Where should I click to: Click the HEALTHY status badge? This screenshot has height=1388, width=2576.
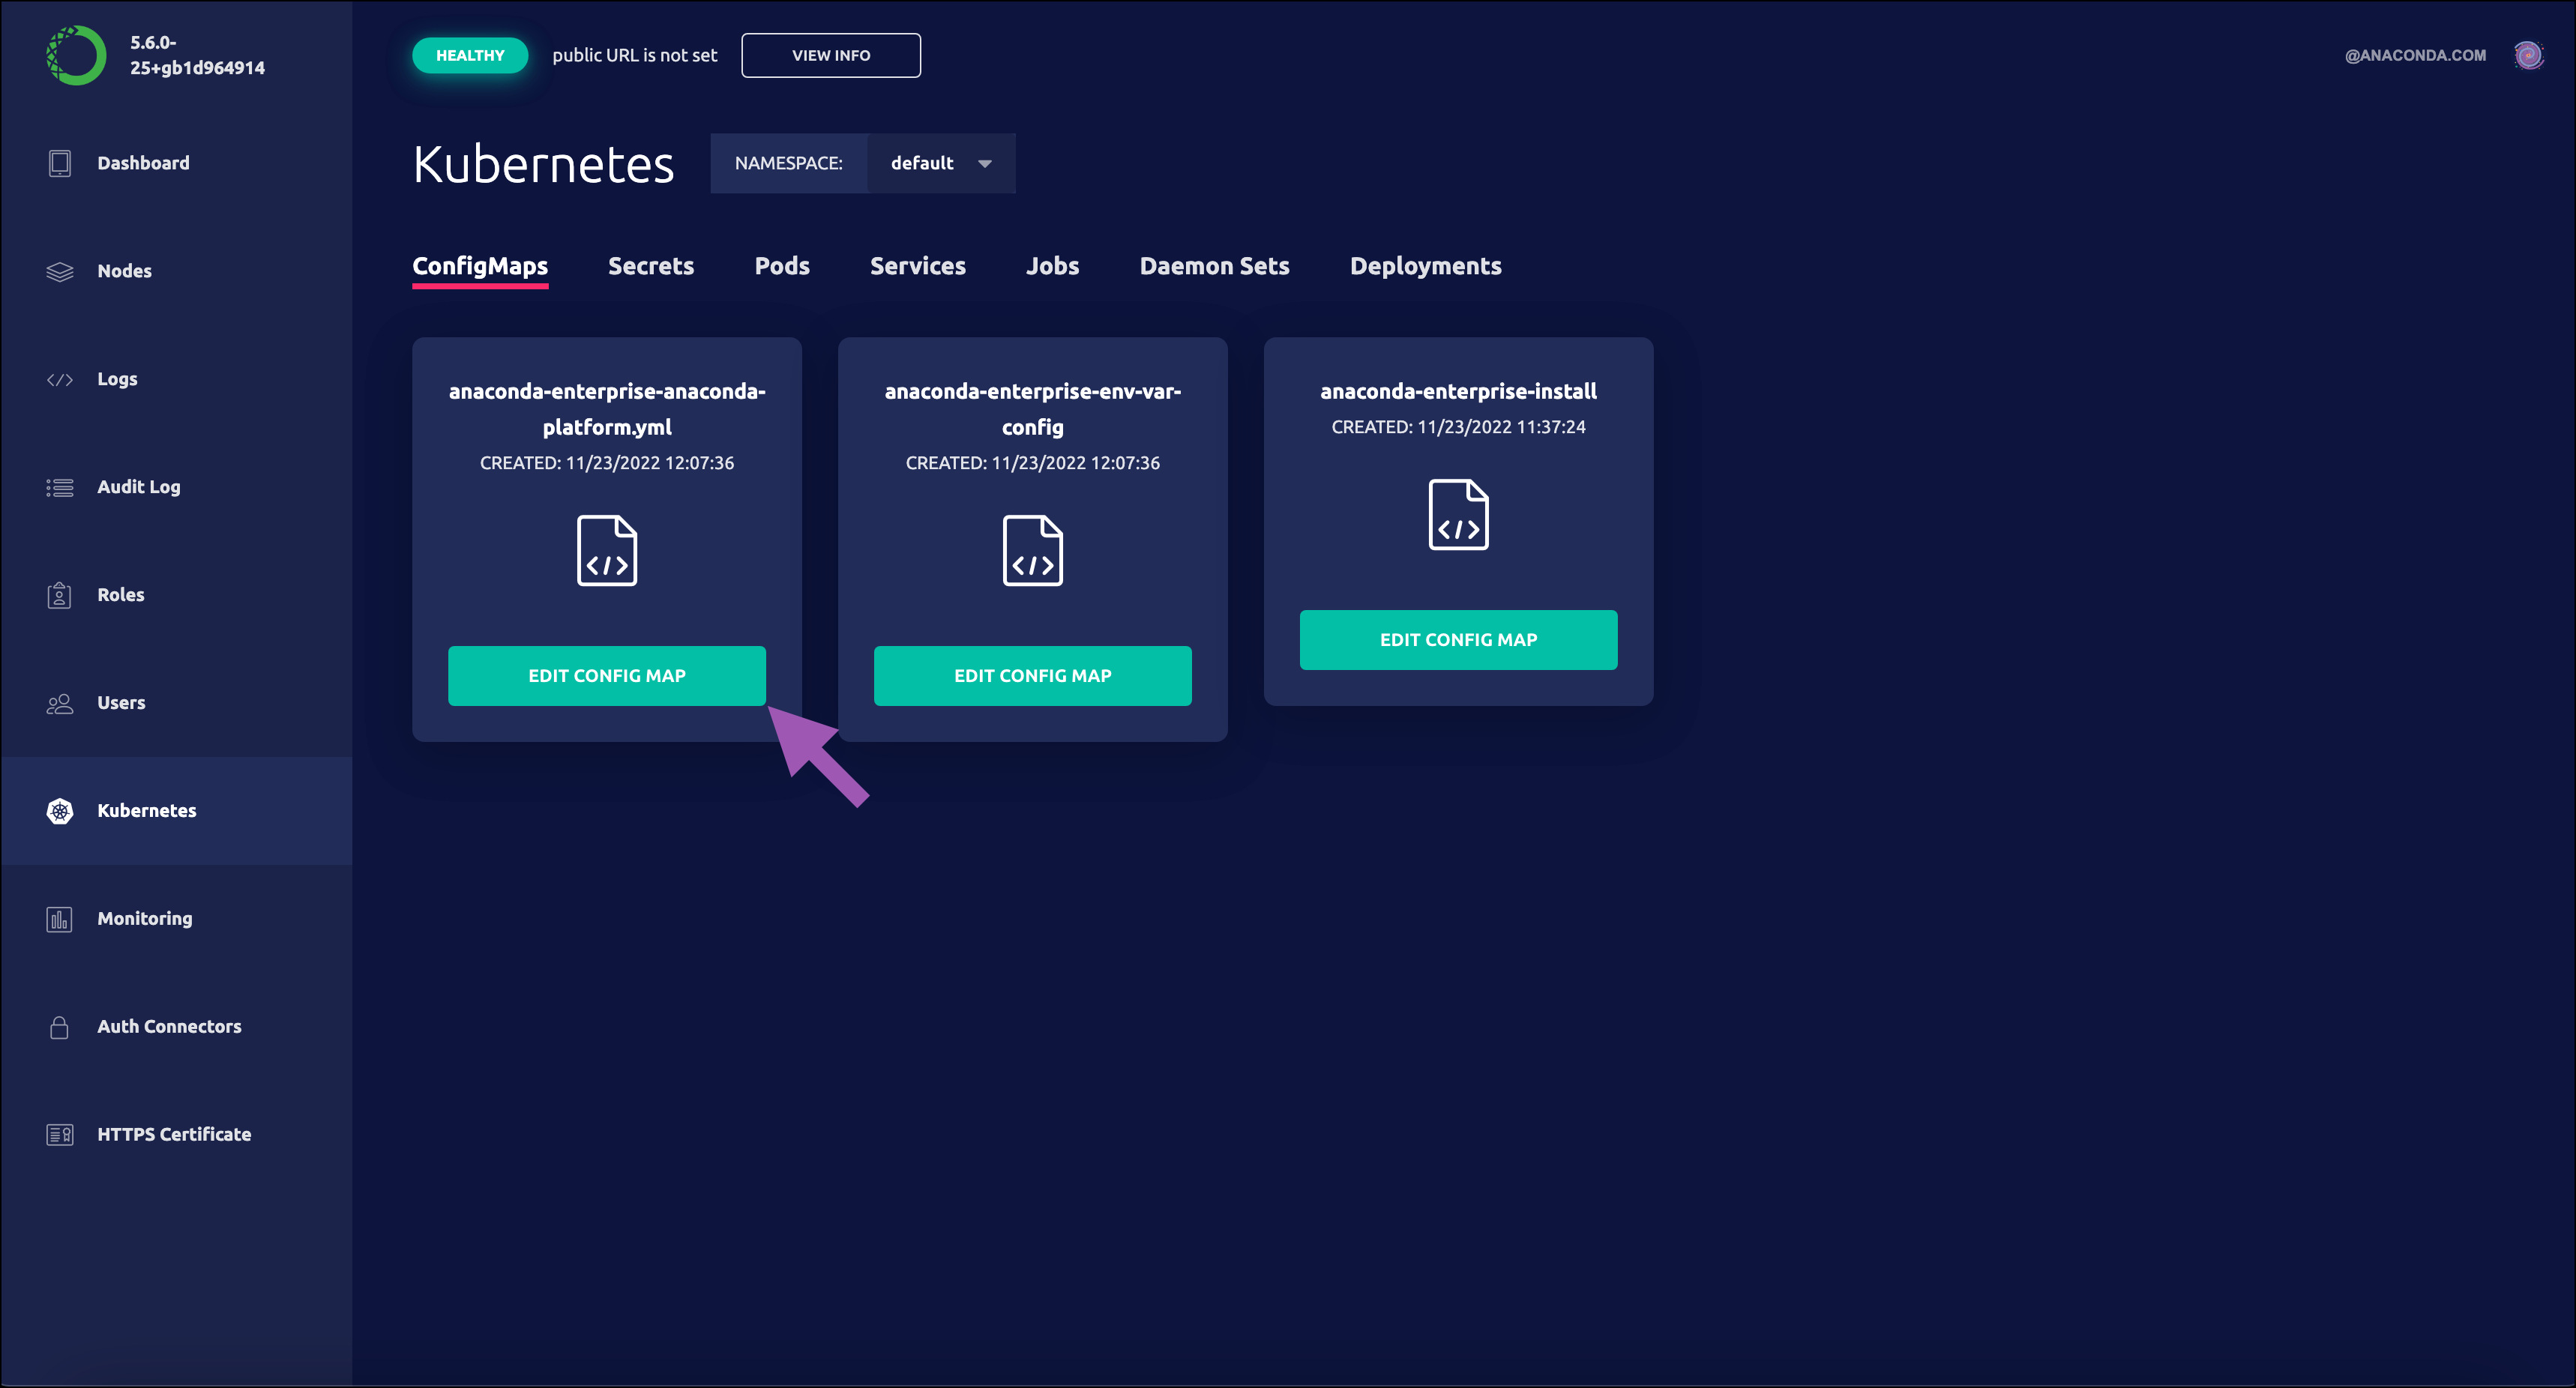click(470, 55)
